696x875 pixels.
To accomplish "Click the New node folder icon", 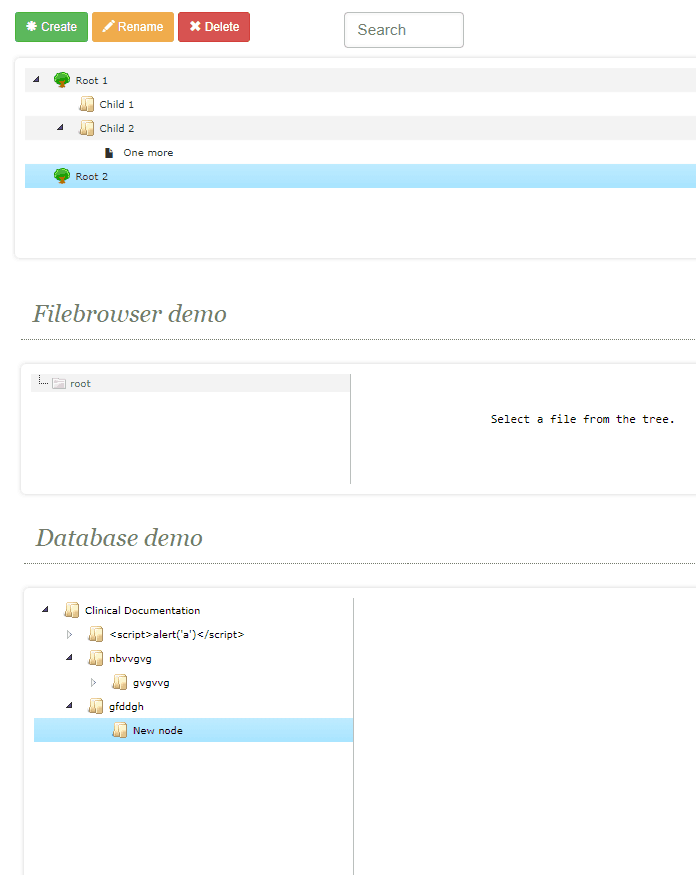I will click(119, 730).
